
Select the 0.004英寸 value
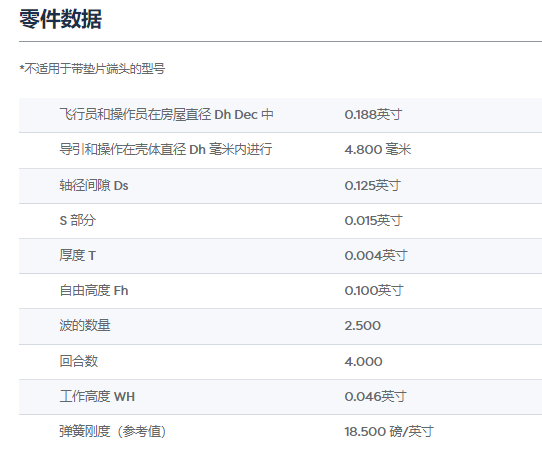[x=376, y=256]
